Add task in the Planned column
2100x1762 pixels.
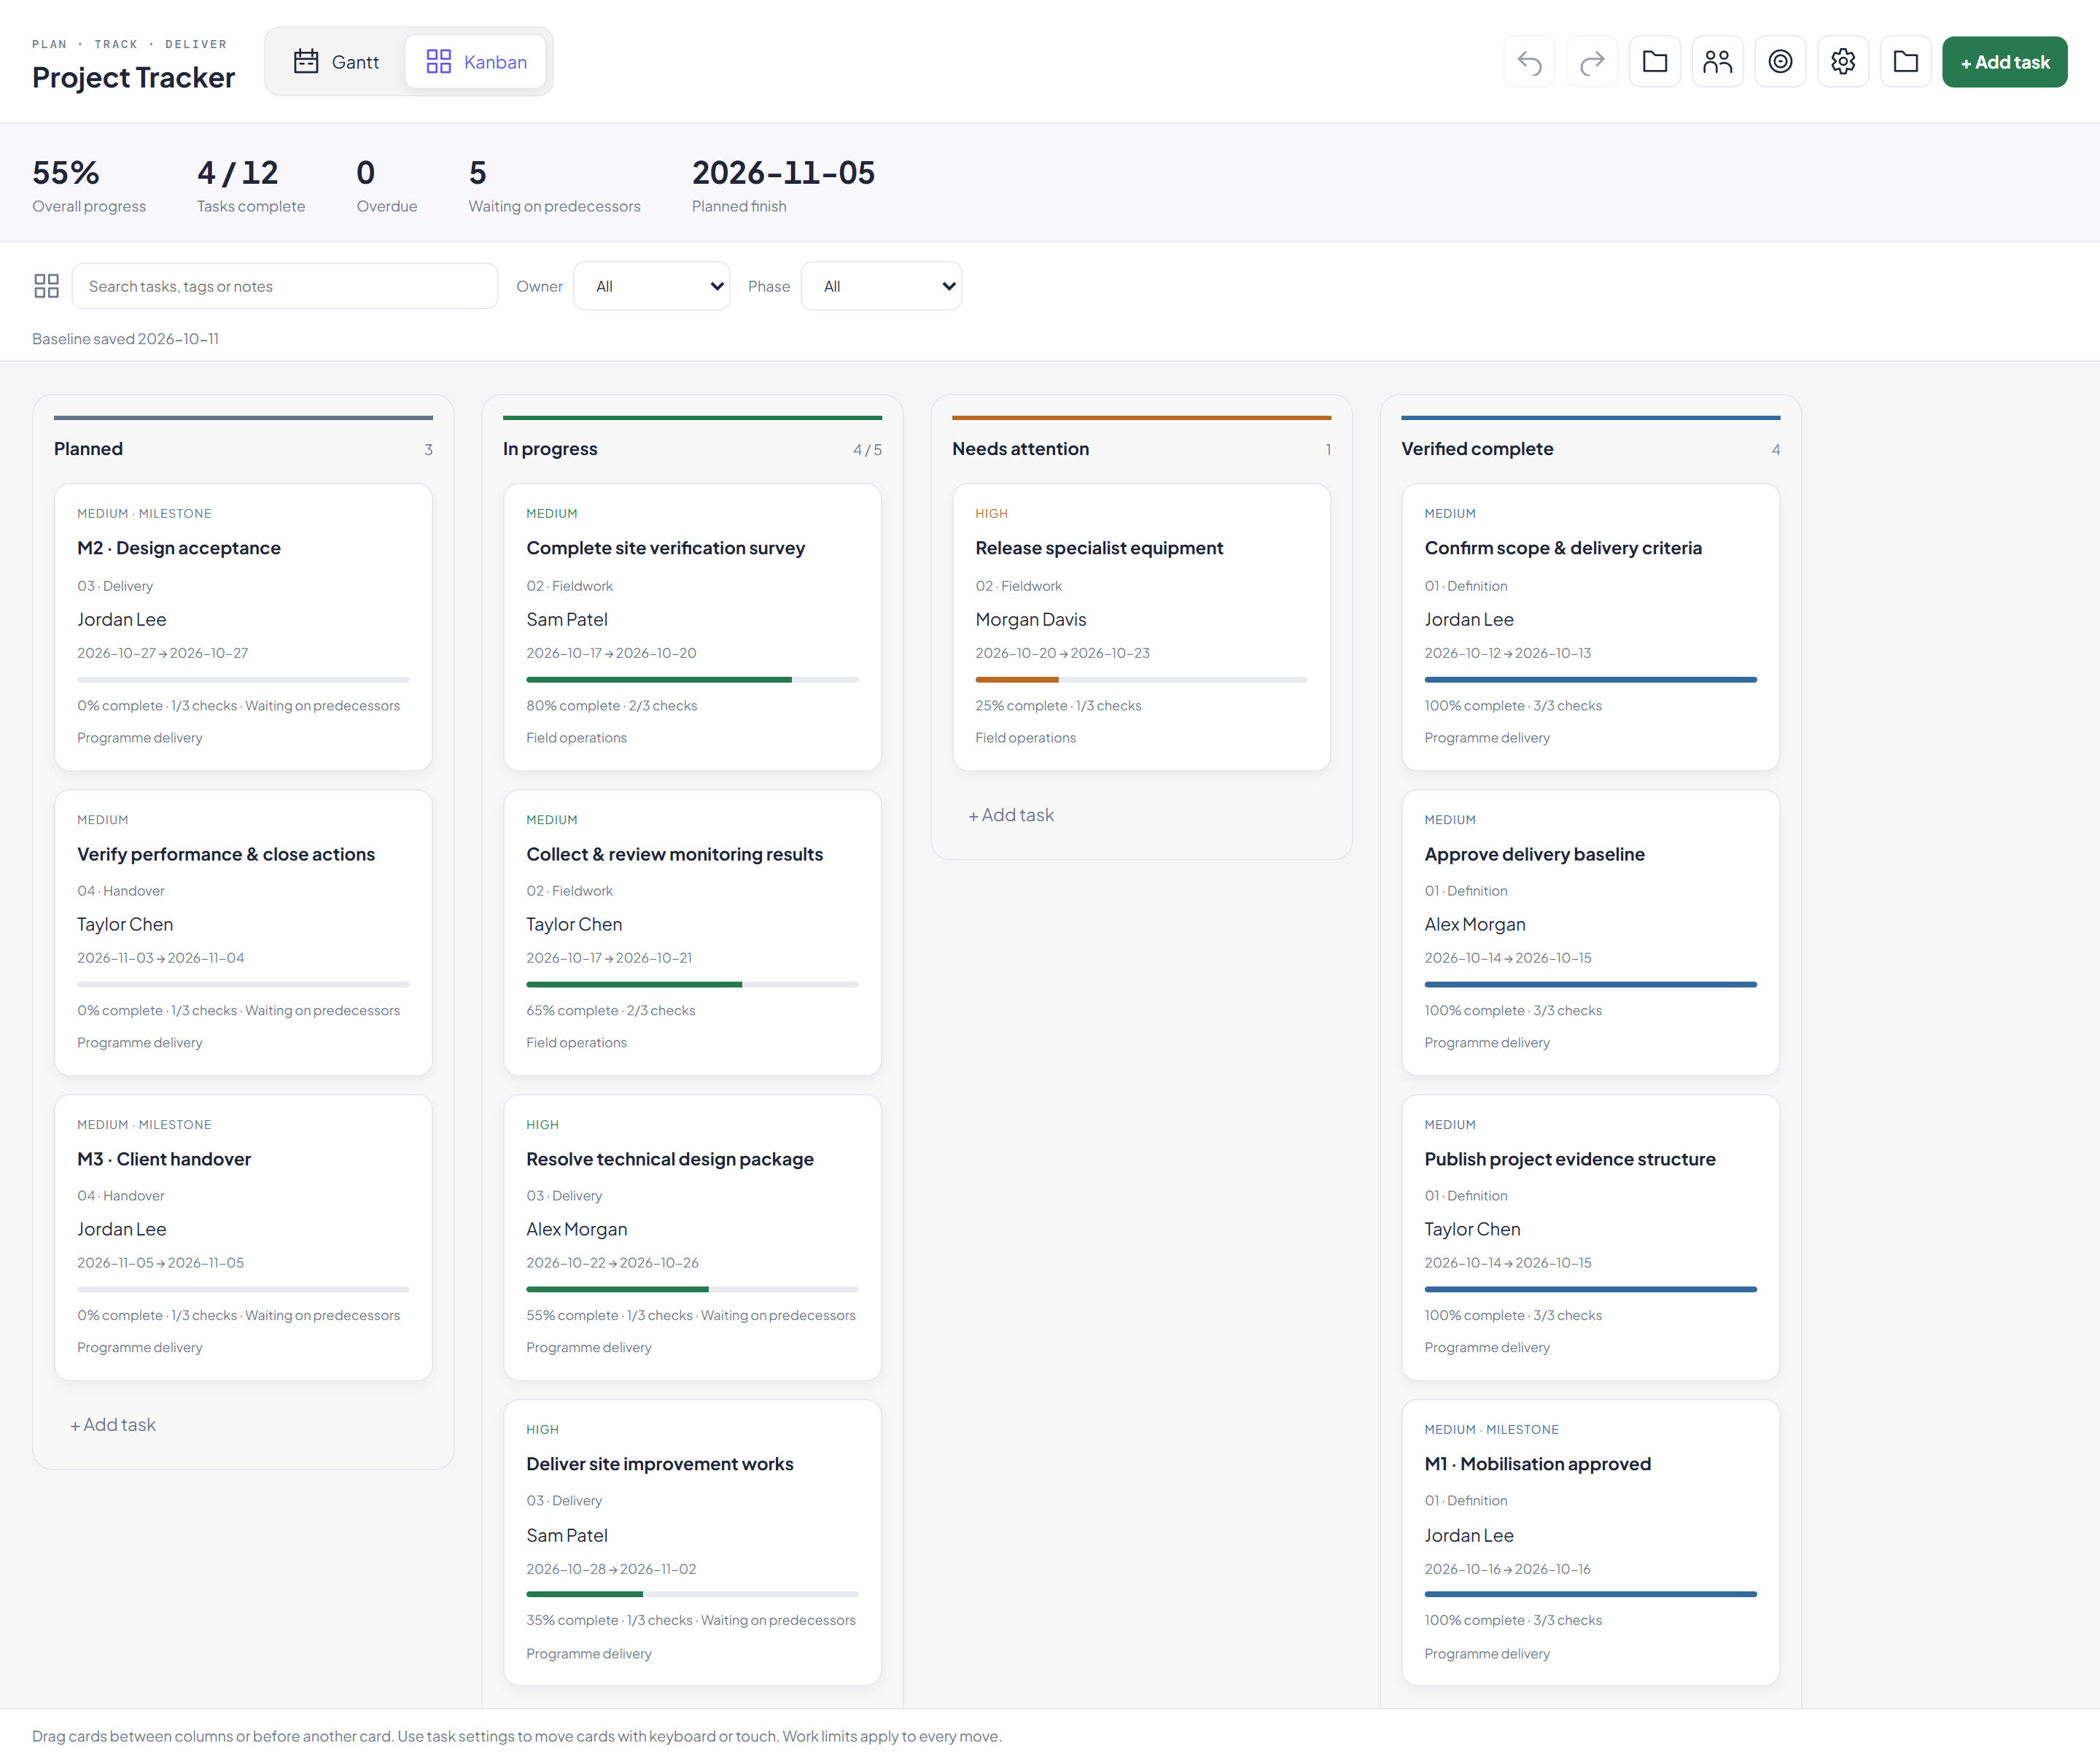tap(113, 1425)
